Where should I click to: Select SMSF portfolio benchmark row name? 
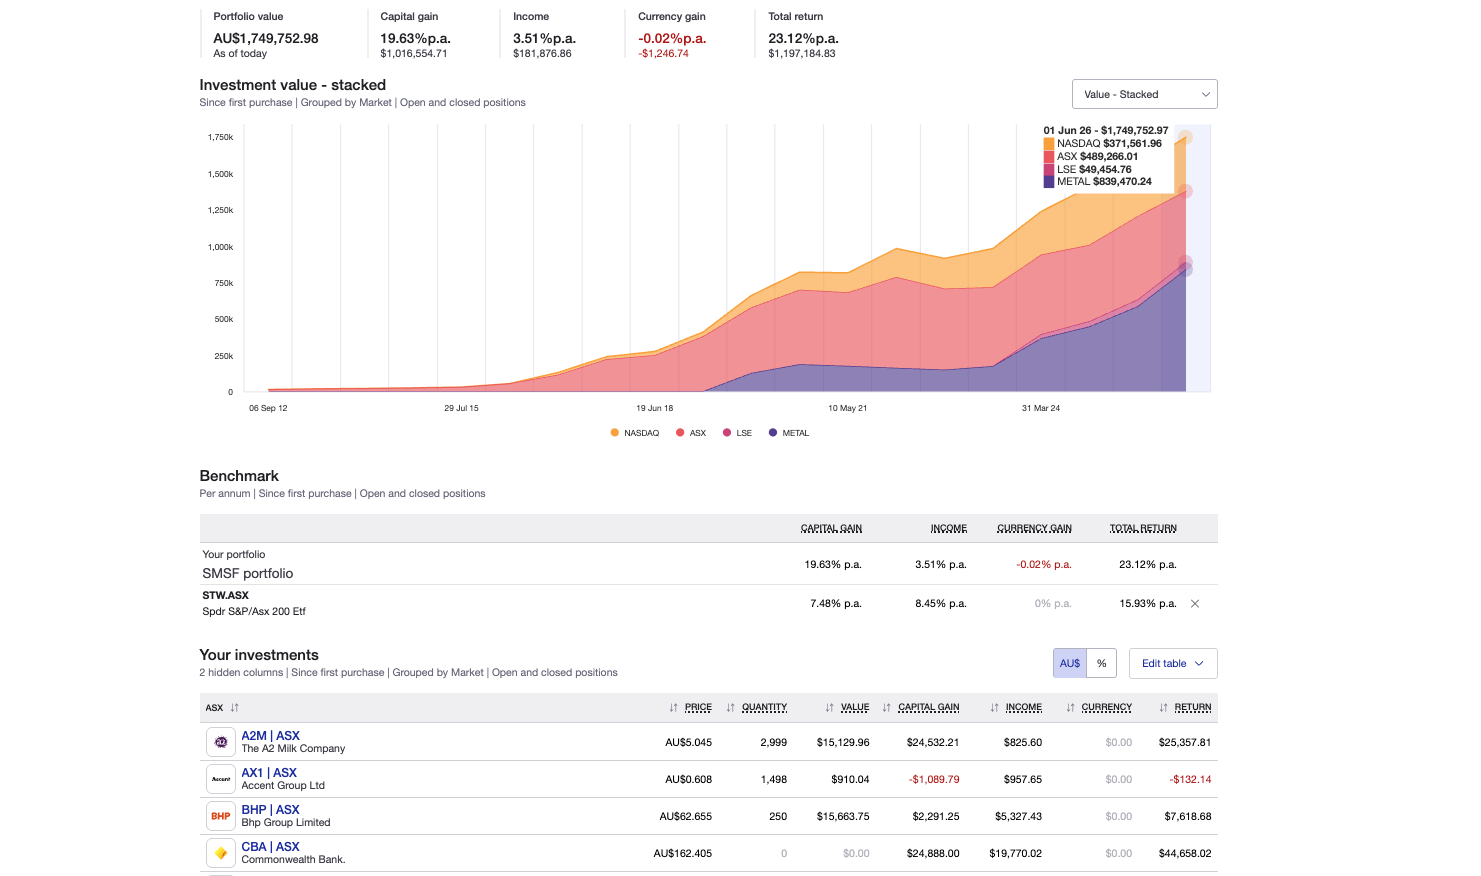click(x=248, y=573)
